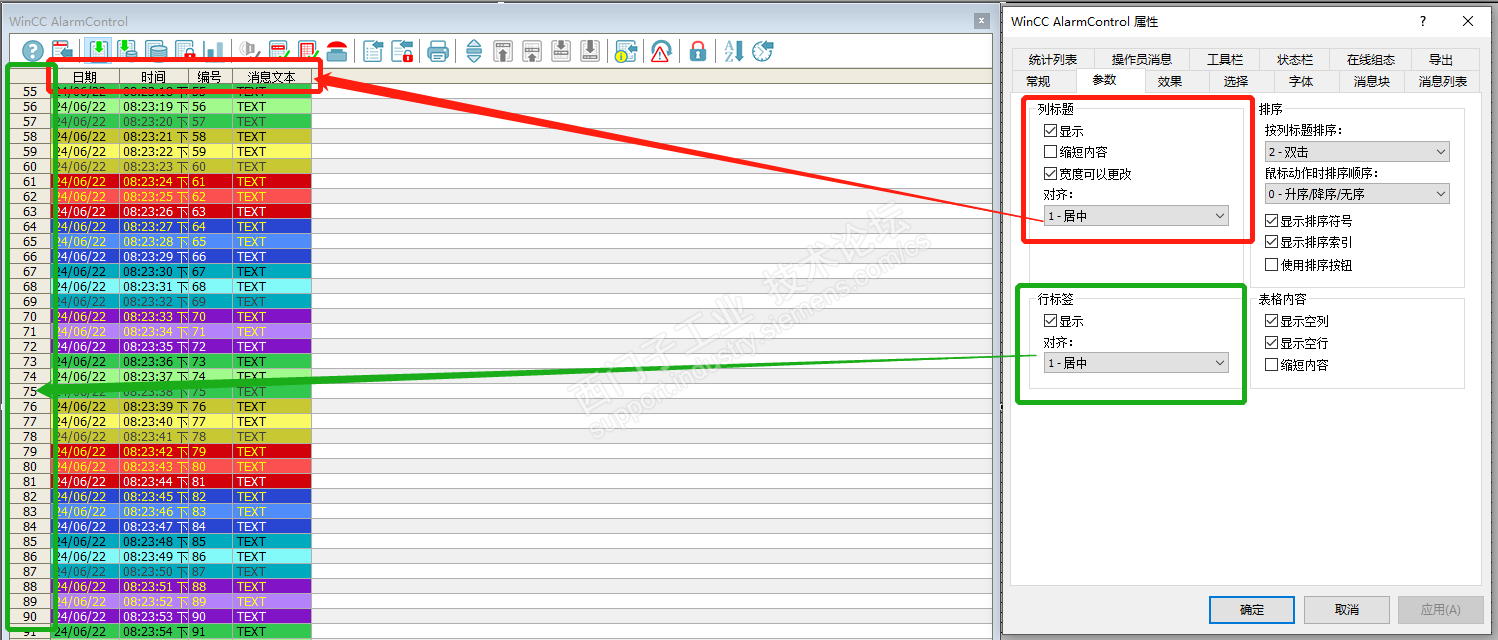The image size is (1498, 640).
Task: Open the selection dialog toolbar icon
Action: tap(373, 51)
